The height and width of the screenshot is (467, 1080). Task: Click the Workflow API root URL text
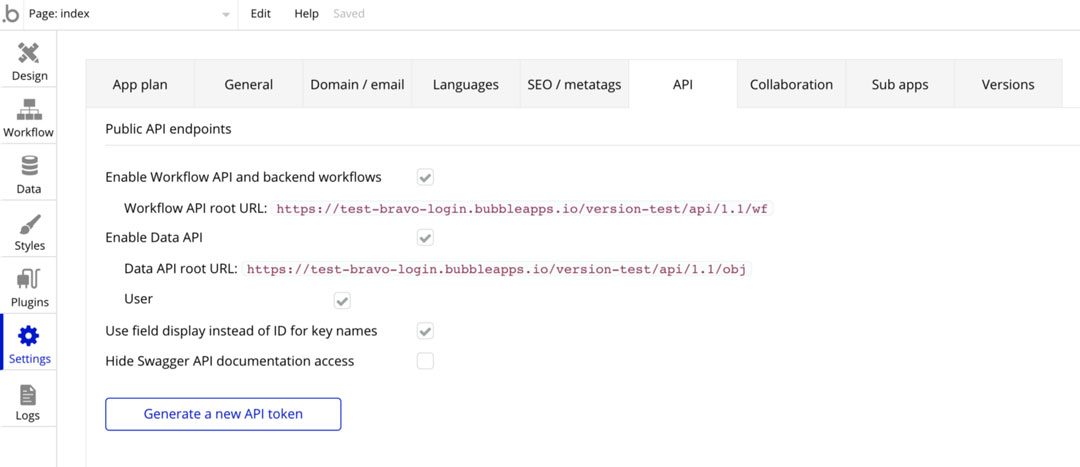click(x=523, y=209)
